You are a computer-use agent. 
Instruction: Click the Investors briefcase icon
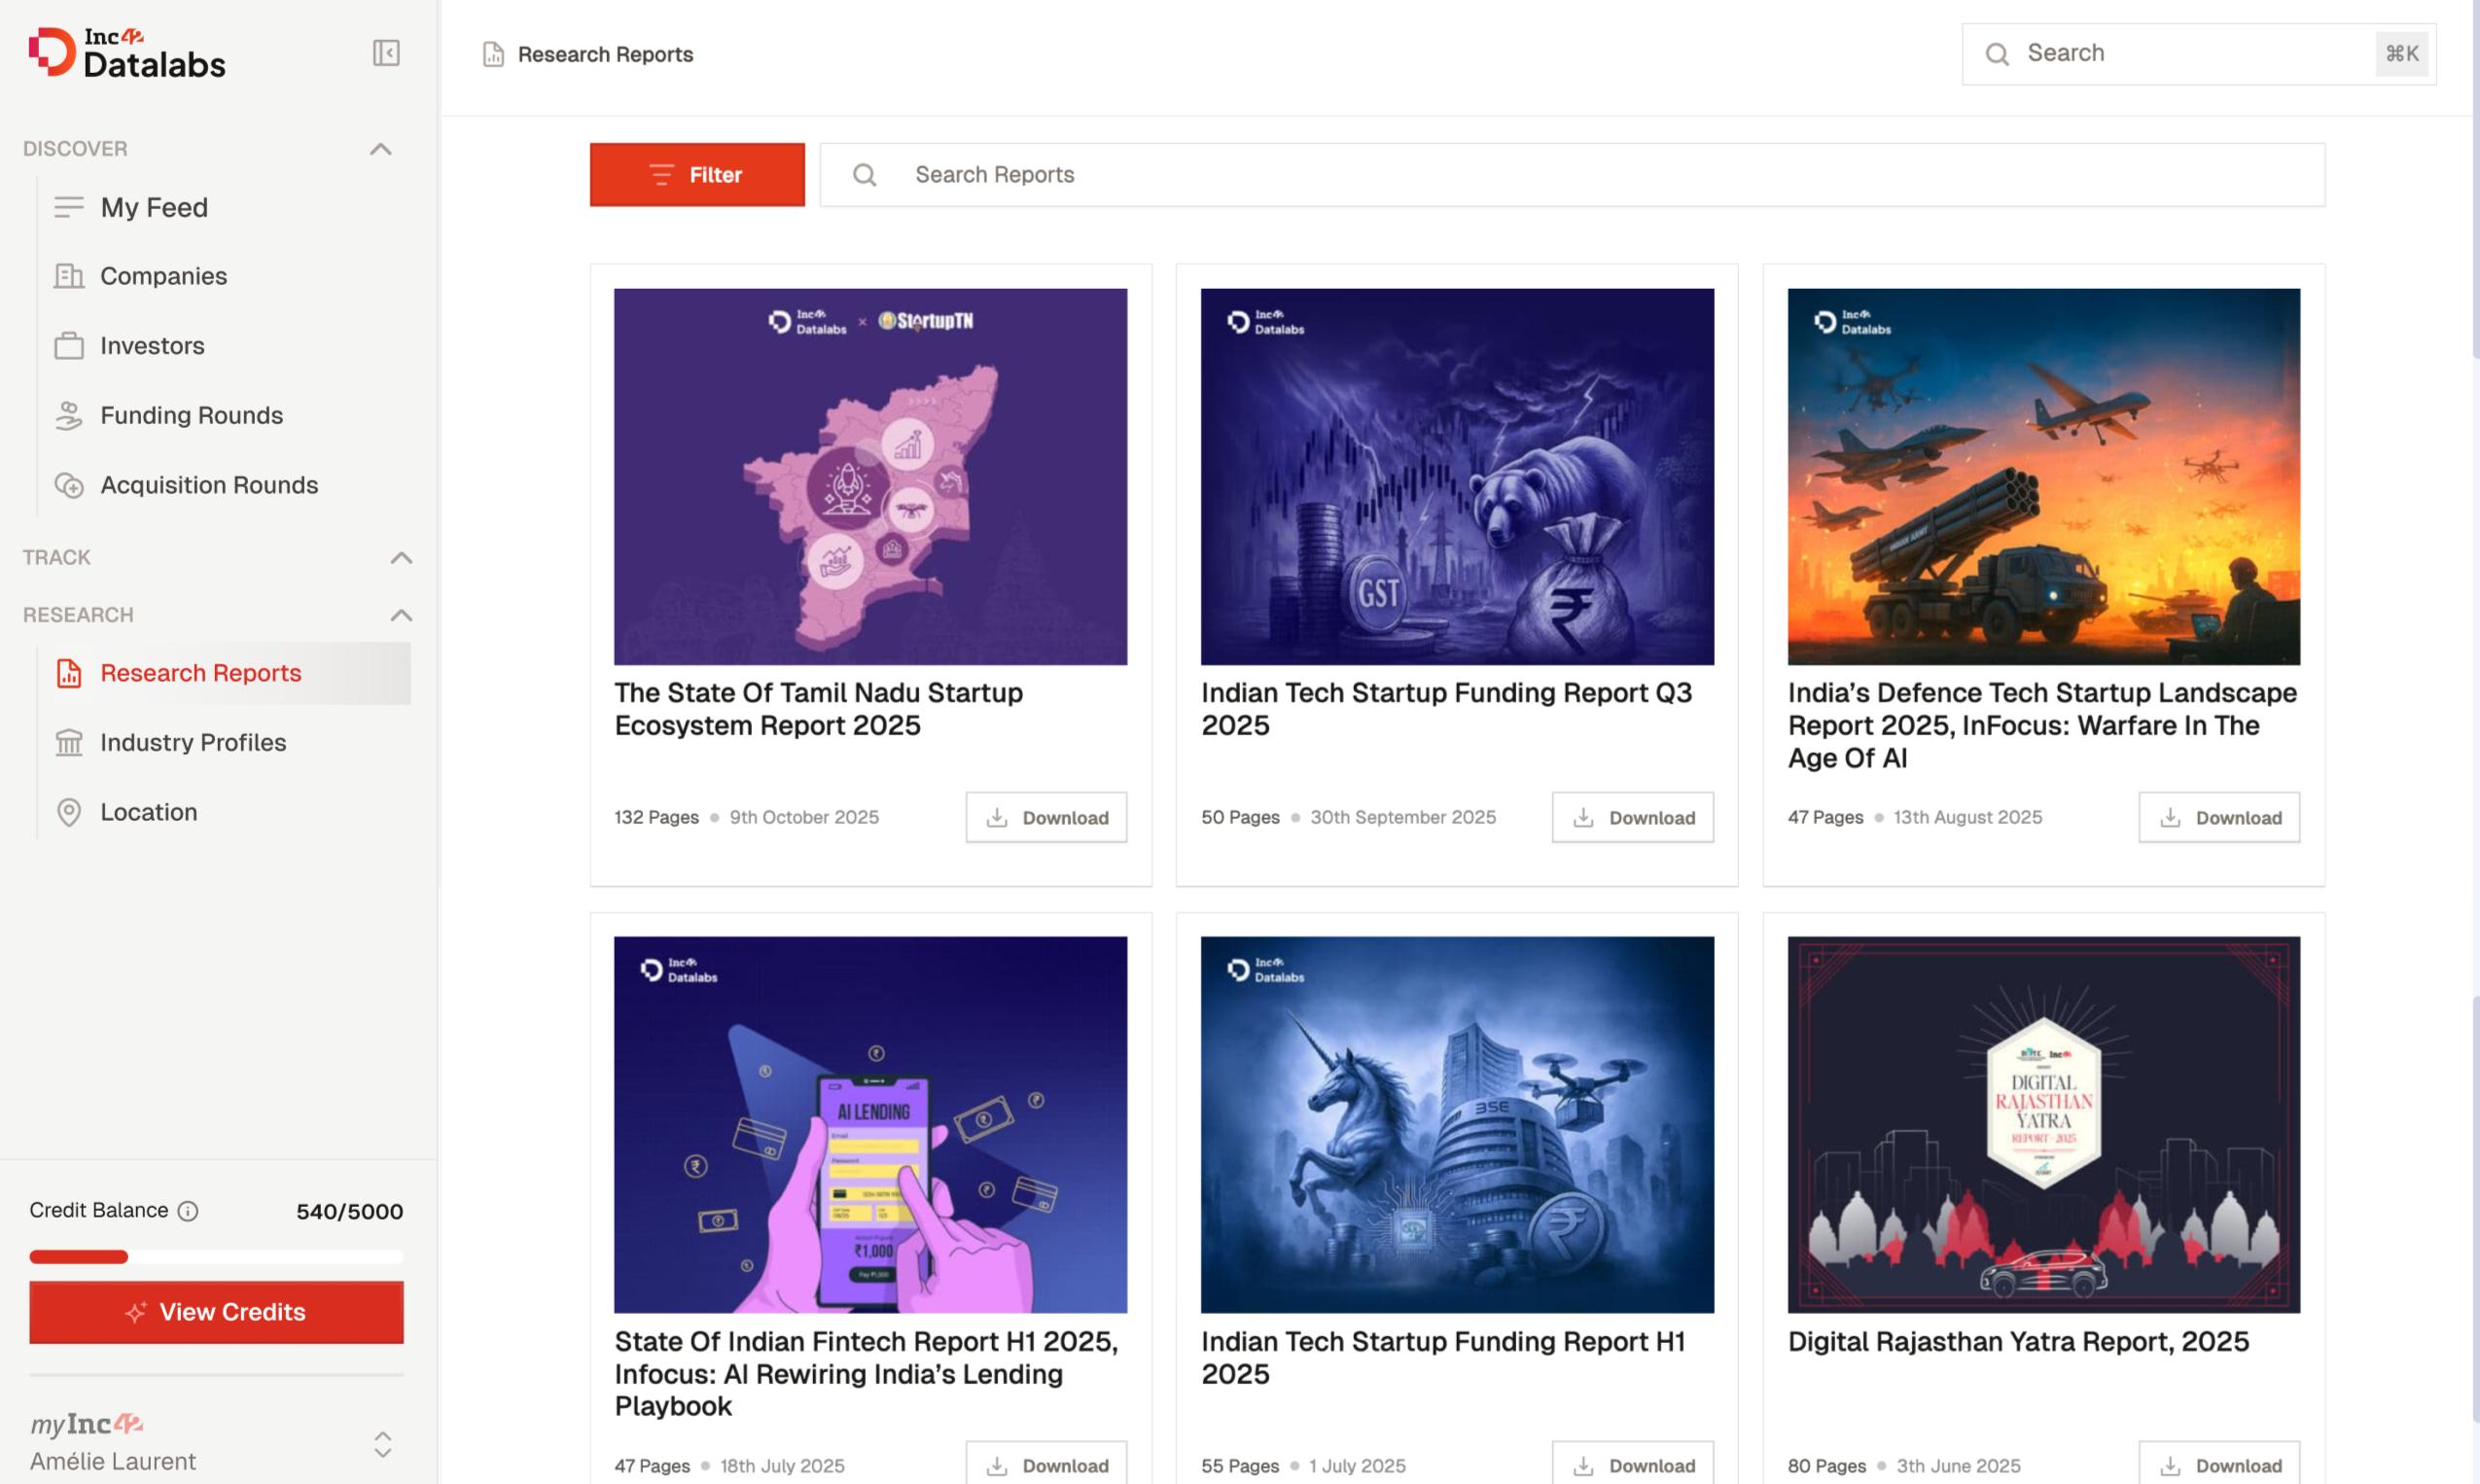pos(68,346)
